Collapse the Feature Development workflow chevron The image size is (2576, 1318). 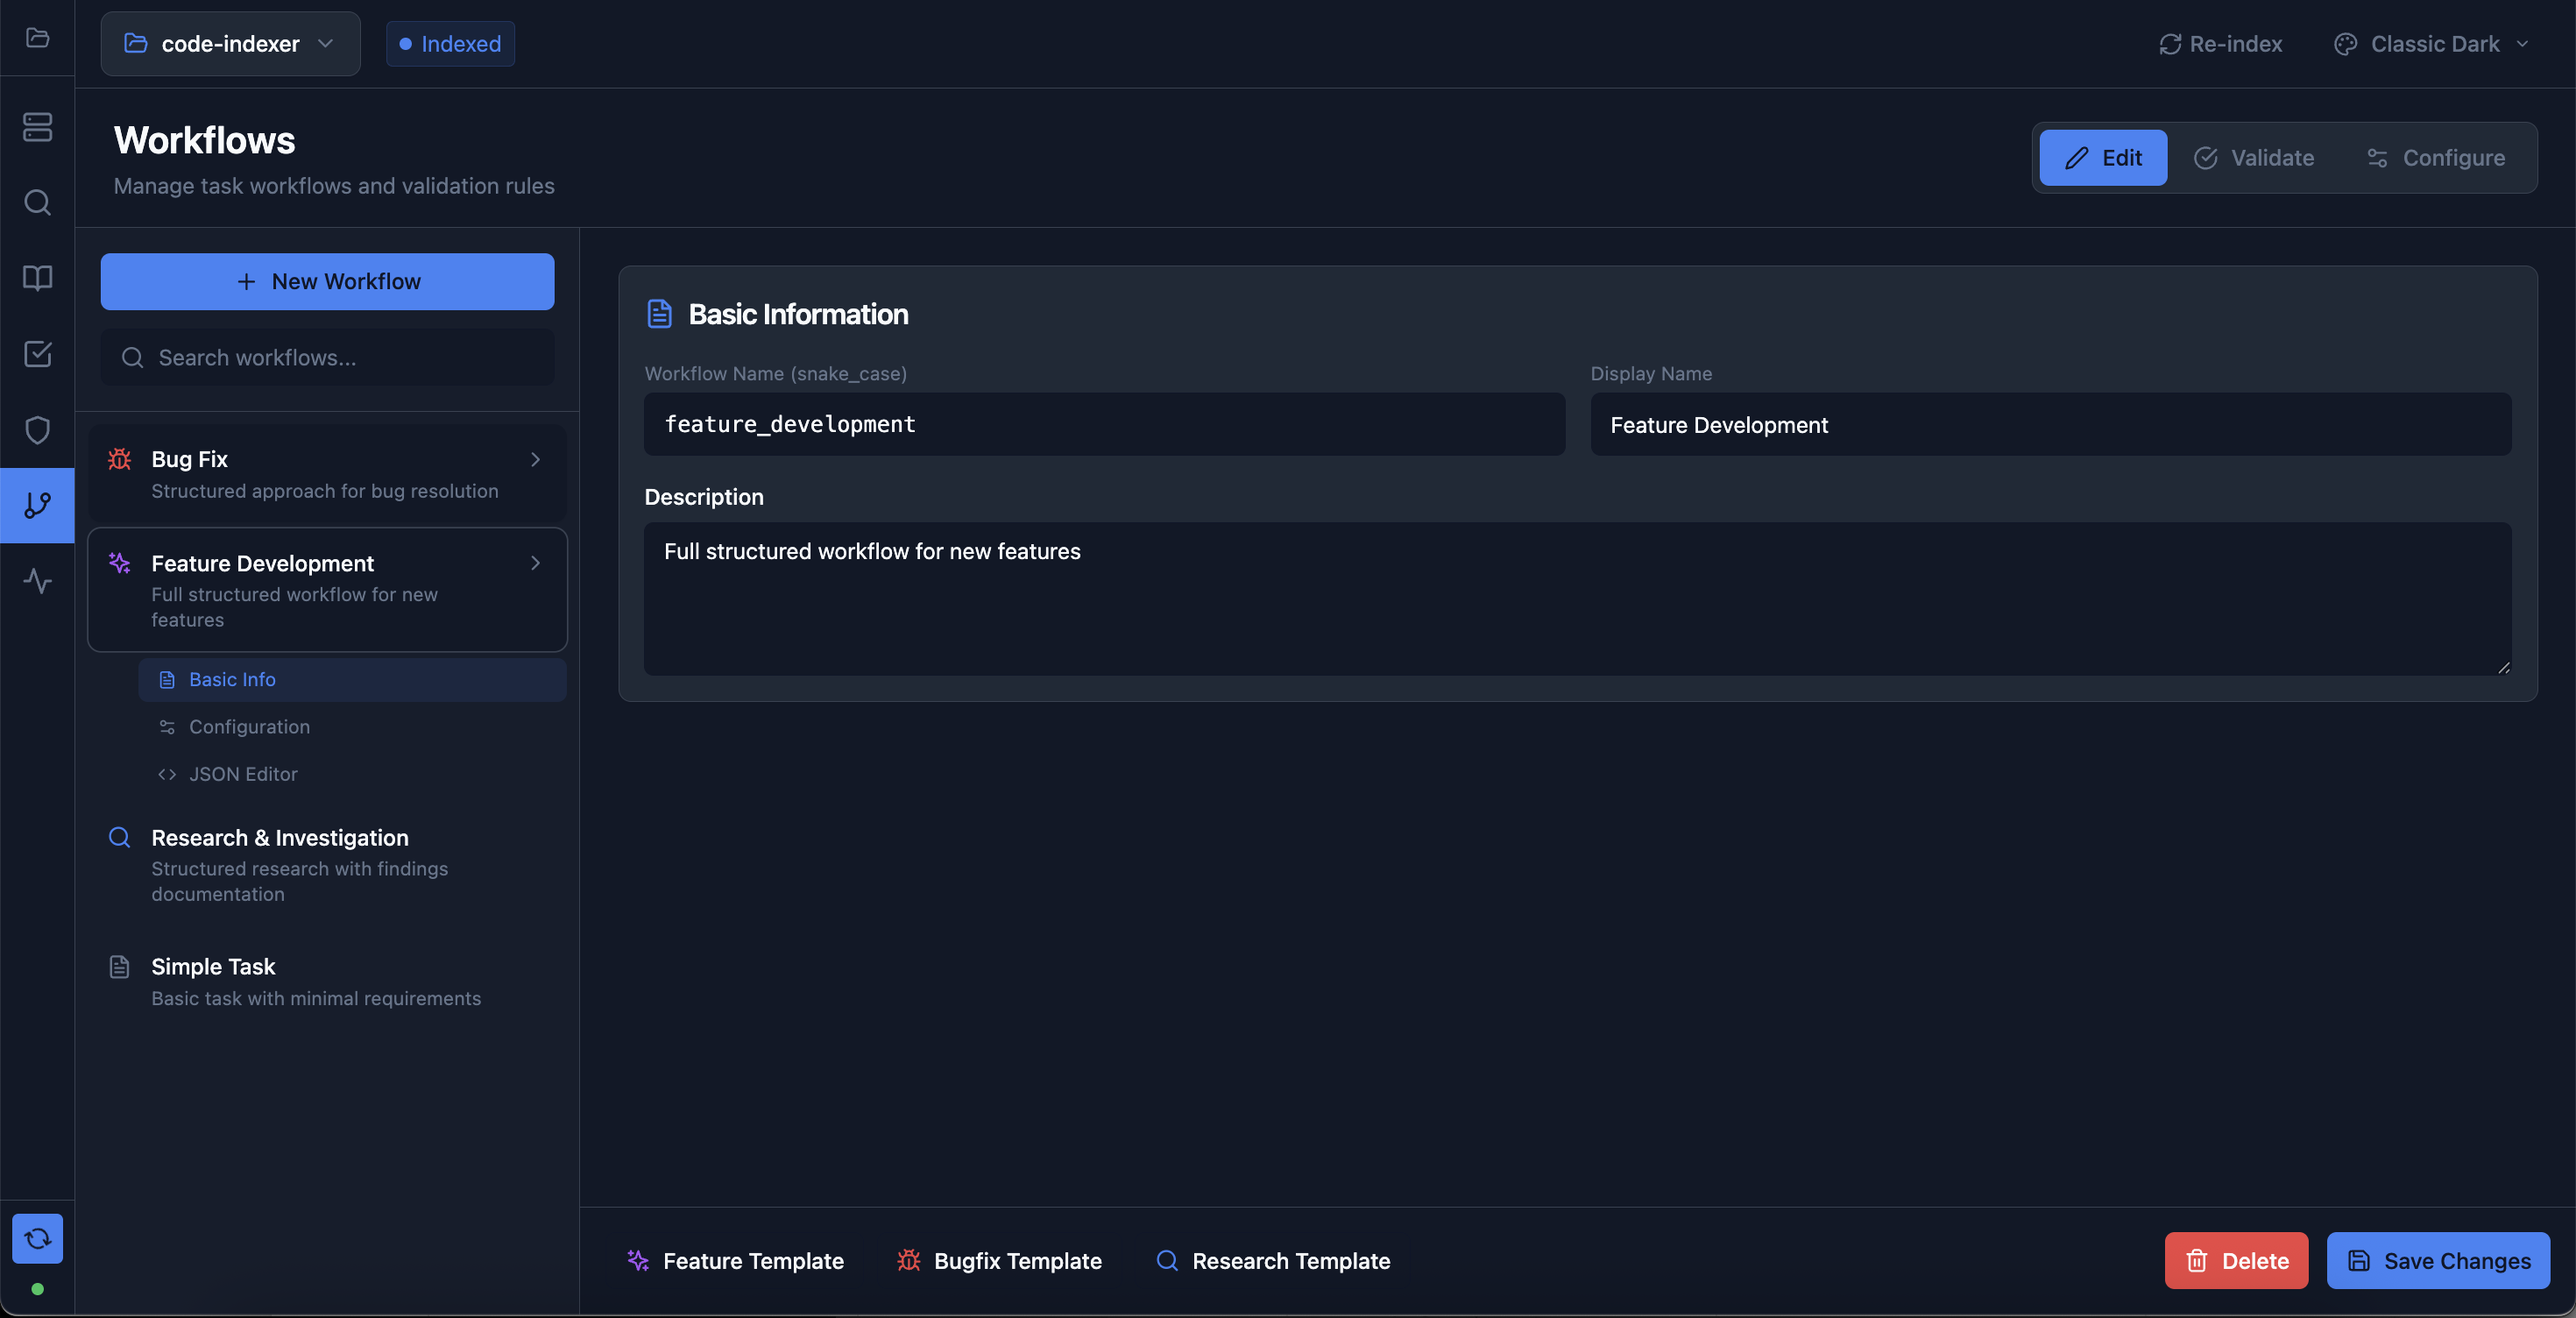pyautogui.click(x=535, y=563)
